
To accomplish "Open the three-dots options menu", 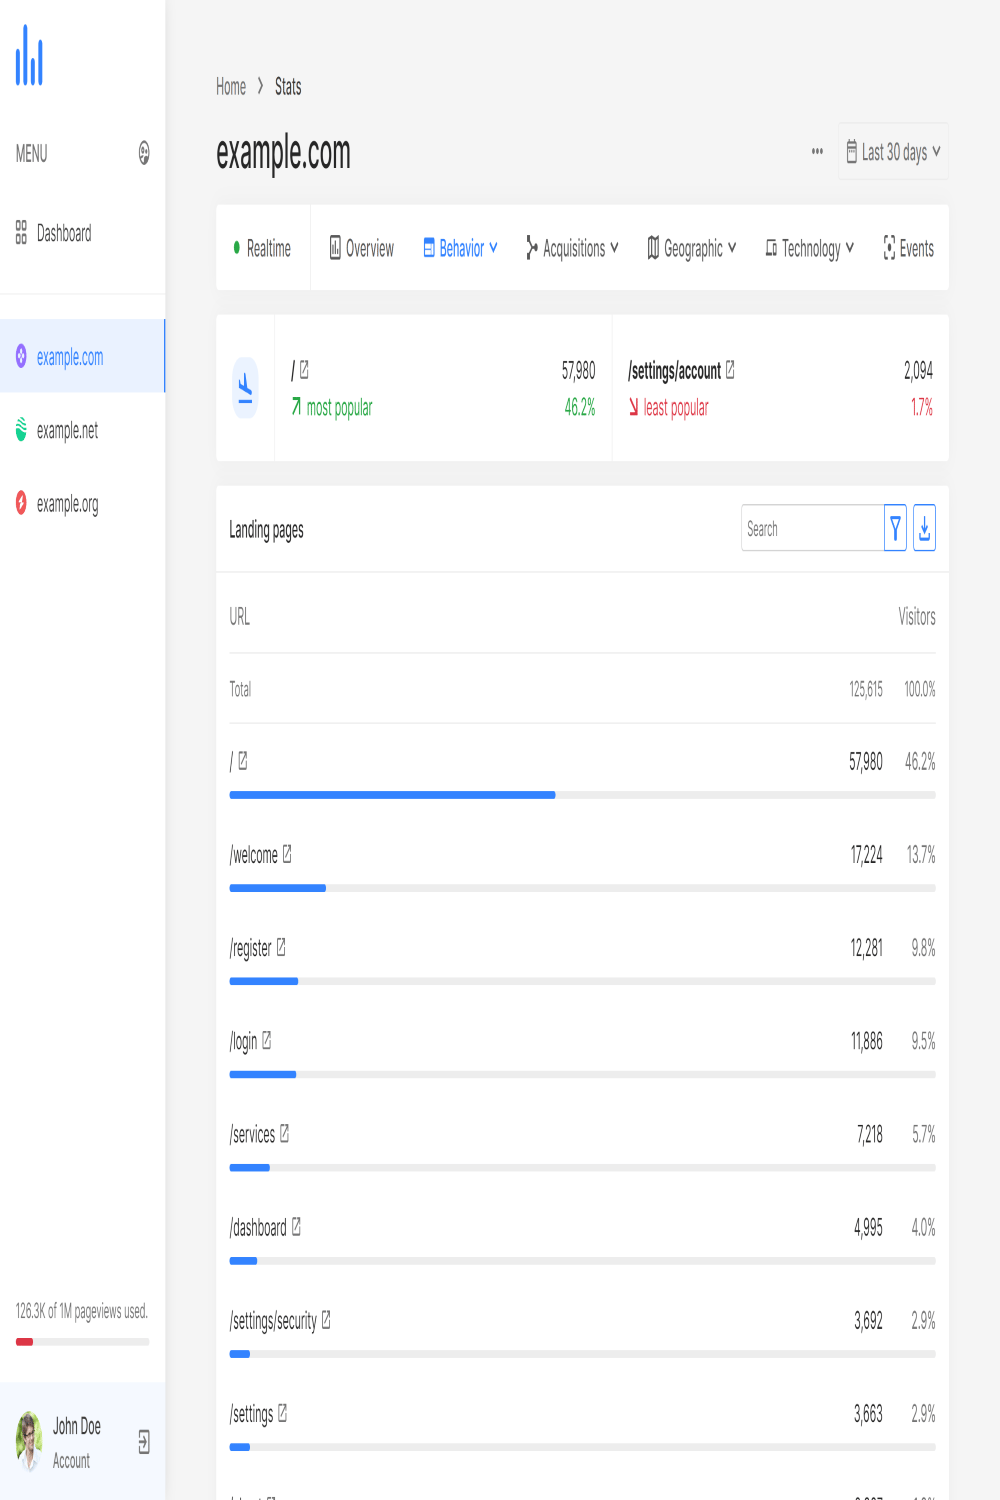I will [x=817, y=152].
